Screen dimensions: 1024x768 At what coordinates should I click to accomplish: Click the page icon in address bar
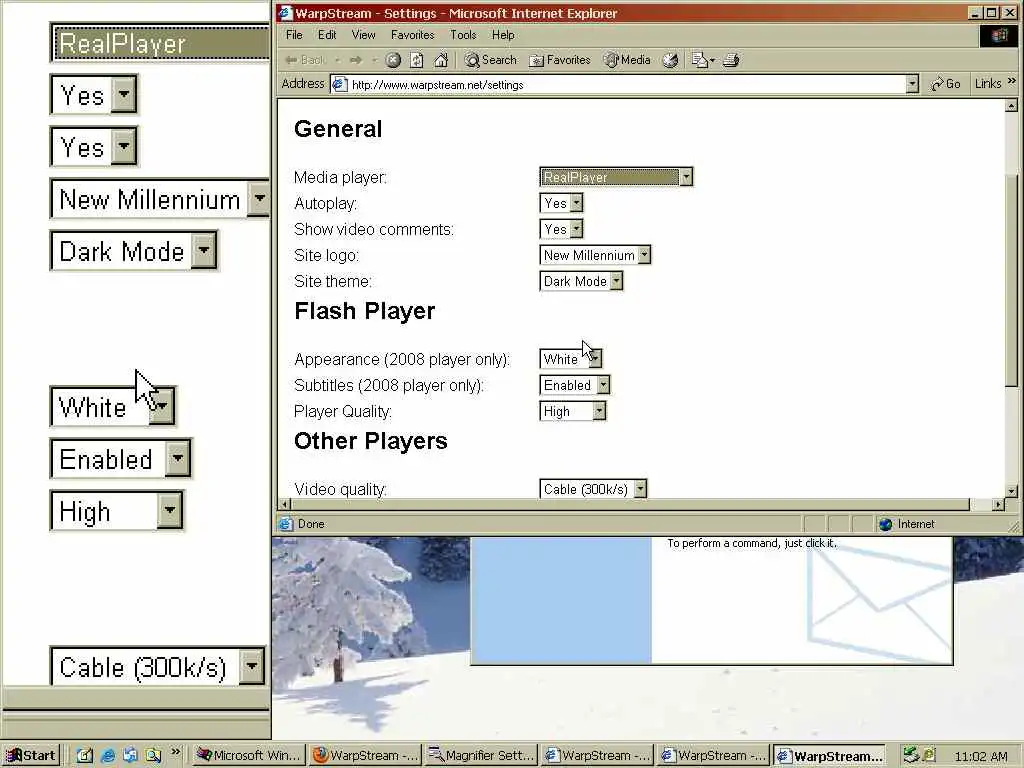pos(339,84)
